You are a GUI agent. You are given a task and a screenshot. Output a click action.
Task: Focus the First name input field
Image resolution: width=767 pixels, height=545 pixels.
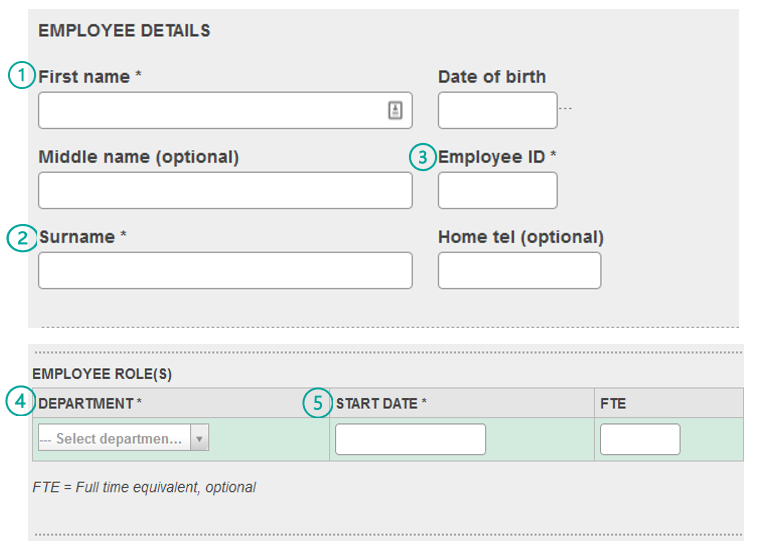coord(226,111)
